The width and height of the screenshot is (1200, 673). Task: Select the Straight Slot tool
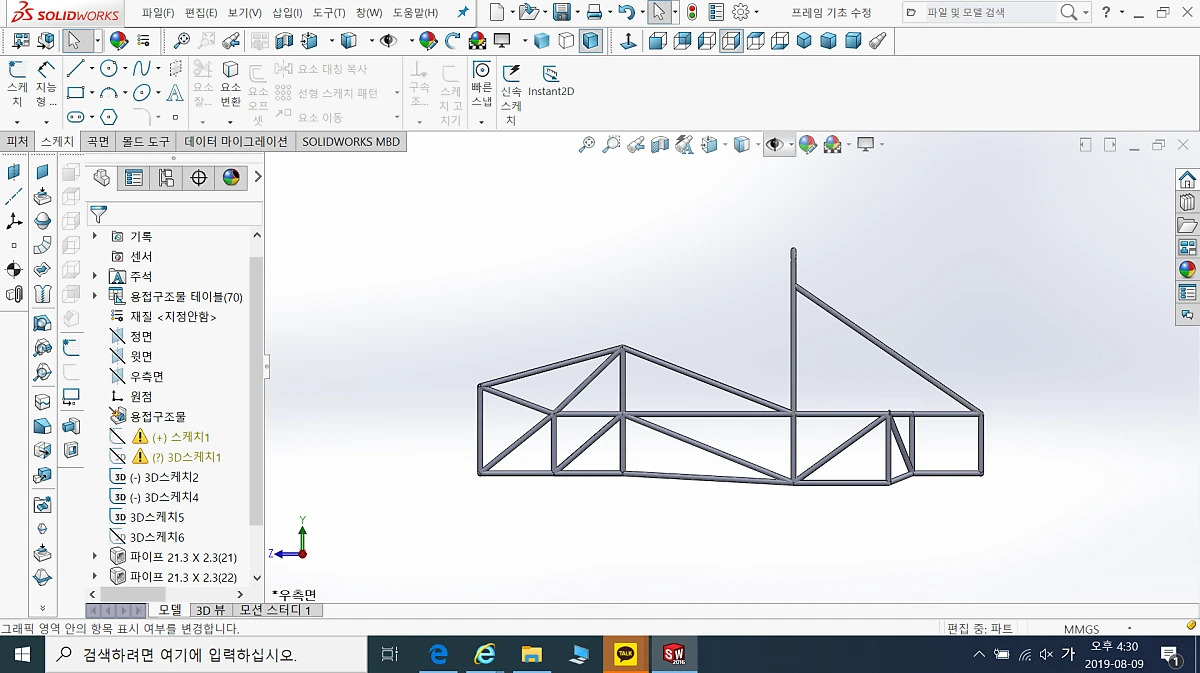(75, 117)
